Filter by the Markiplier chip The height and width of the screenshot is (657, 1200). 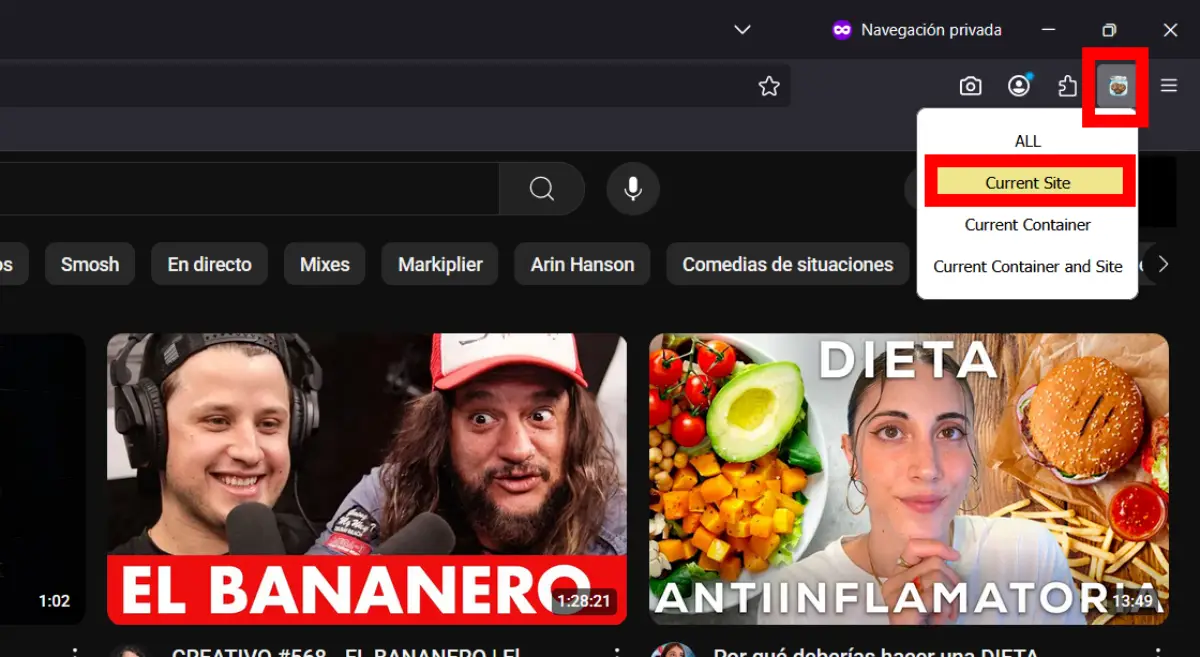(x=440, y=265)
